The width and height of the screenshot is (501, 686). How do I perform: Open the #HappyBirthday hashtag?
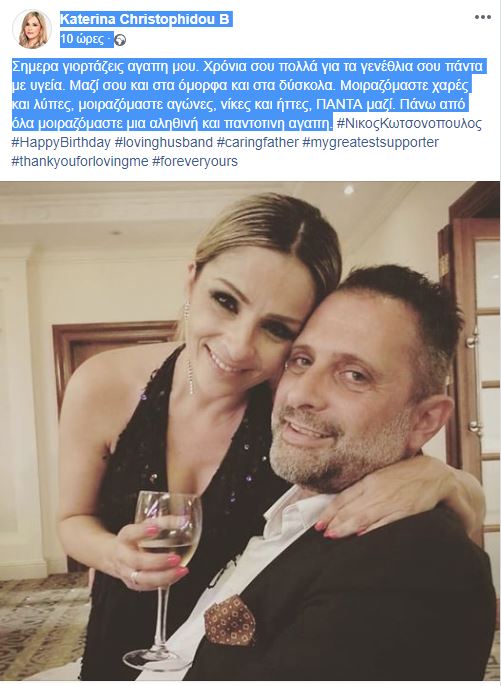tap(61, 143)
